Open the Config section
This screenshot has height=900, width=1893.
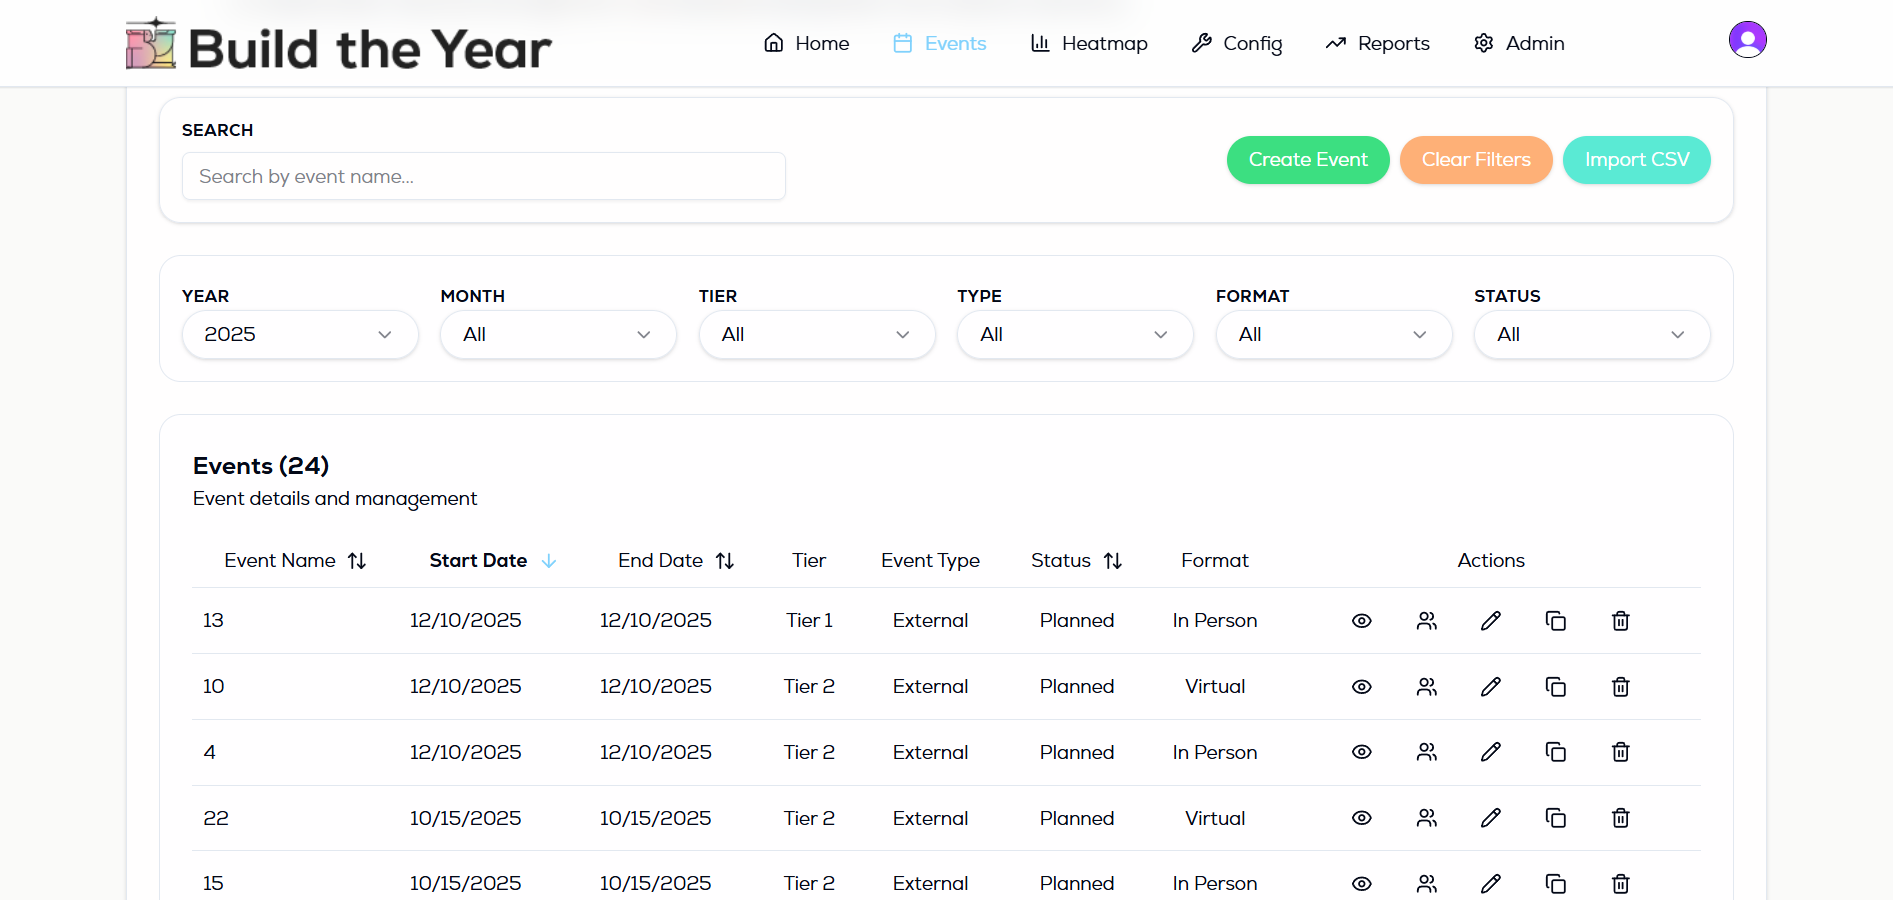(x=1237, y=43)
